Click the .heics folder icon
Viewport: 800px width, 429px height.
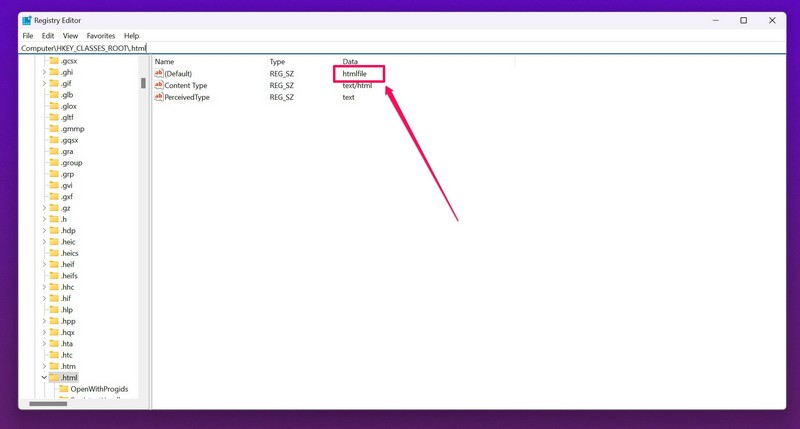(x=54, y=253)
